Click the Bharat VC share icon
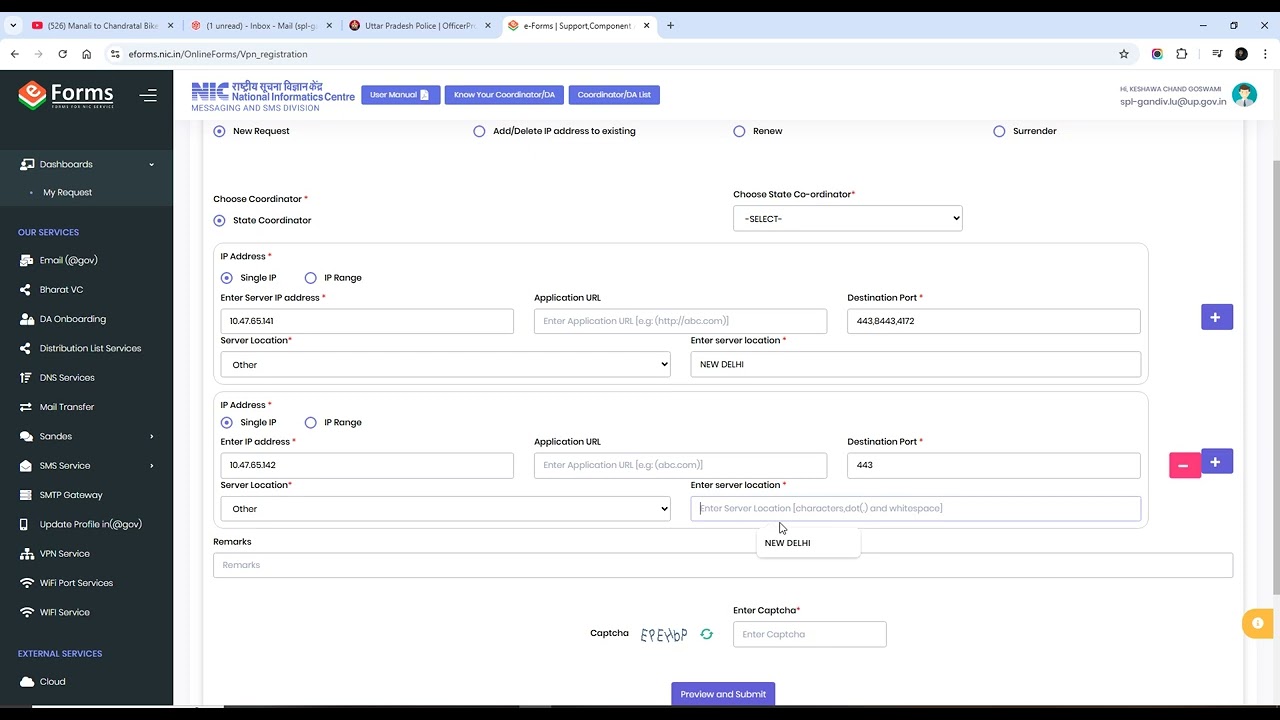The image size is (1280, 720). point(25,290)
